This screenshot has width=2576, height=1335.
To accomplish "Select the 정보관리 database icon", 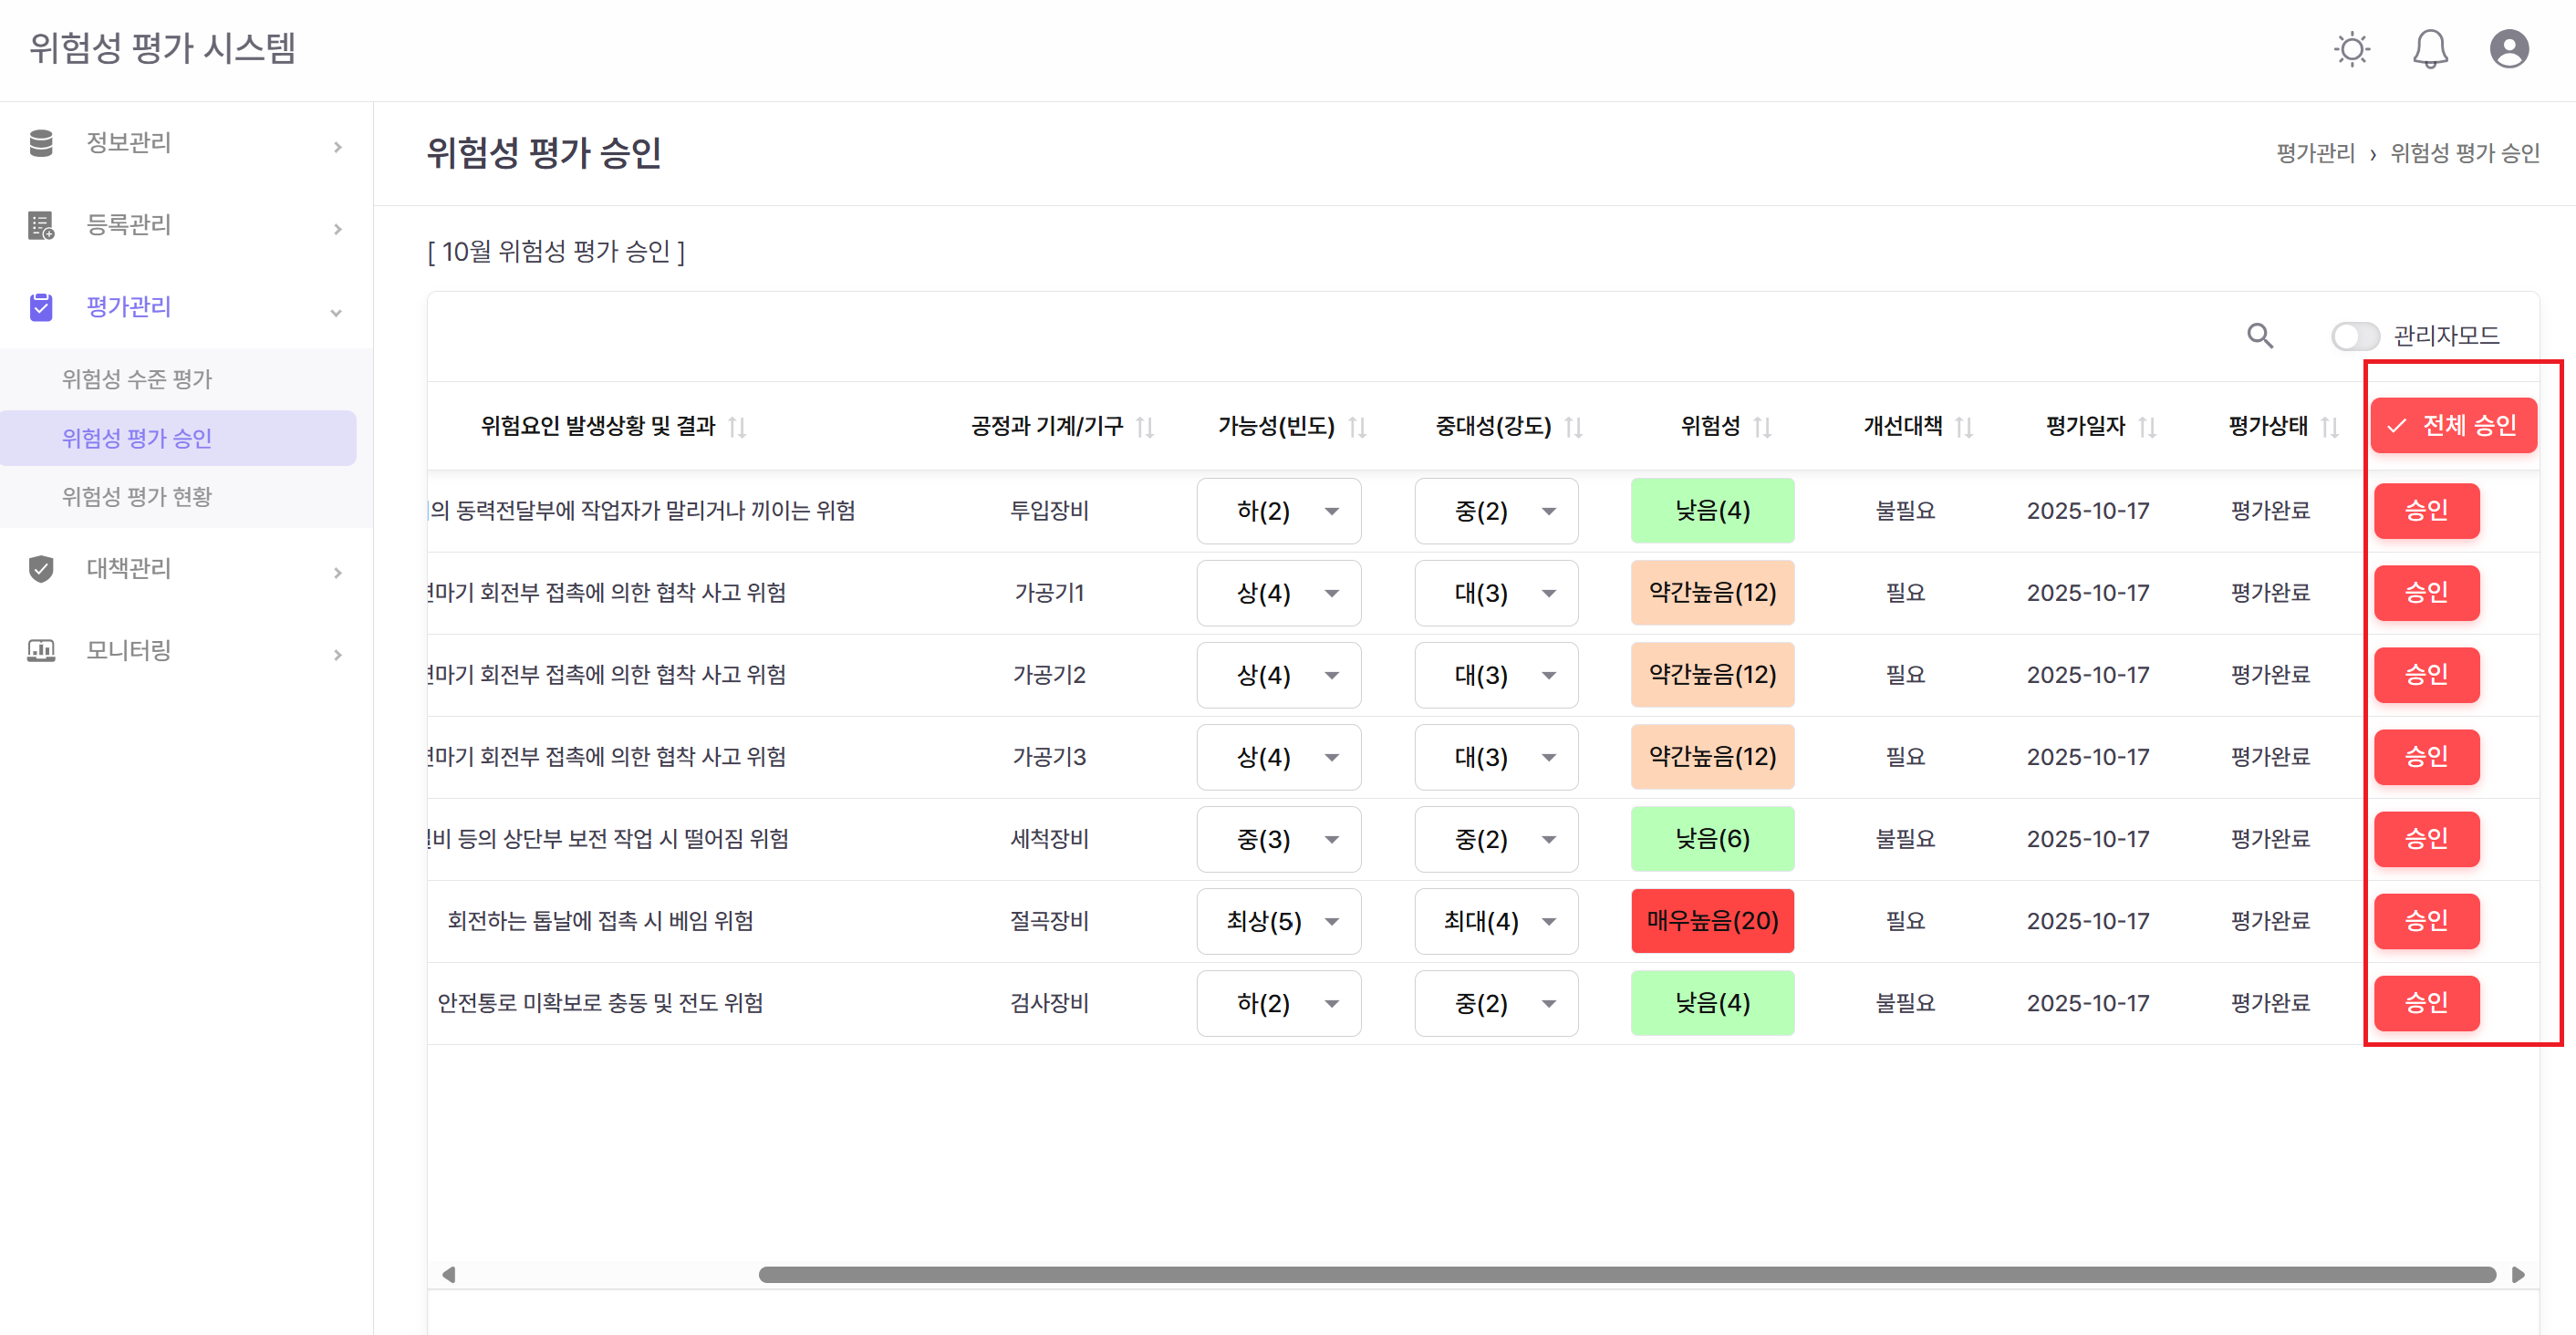I will 41,143.
